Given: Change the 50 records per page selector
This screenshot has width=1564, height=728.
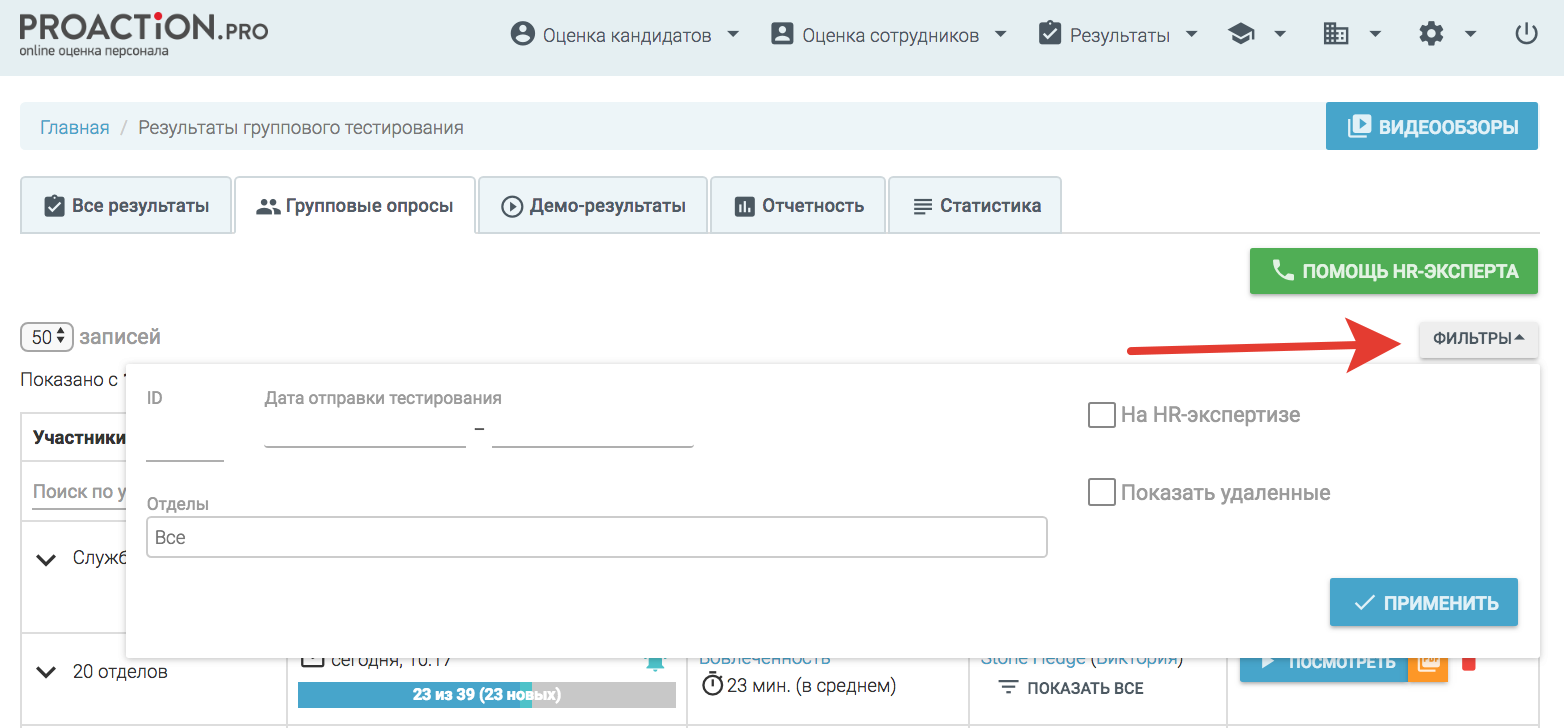Looking at the screenshot, I should pos(47,337).
